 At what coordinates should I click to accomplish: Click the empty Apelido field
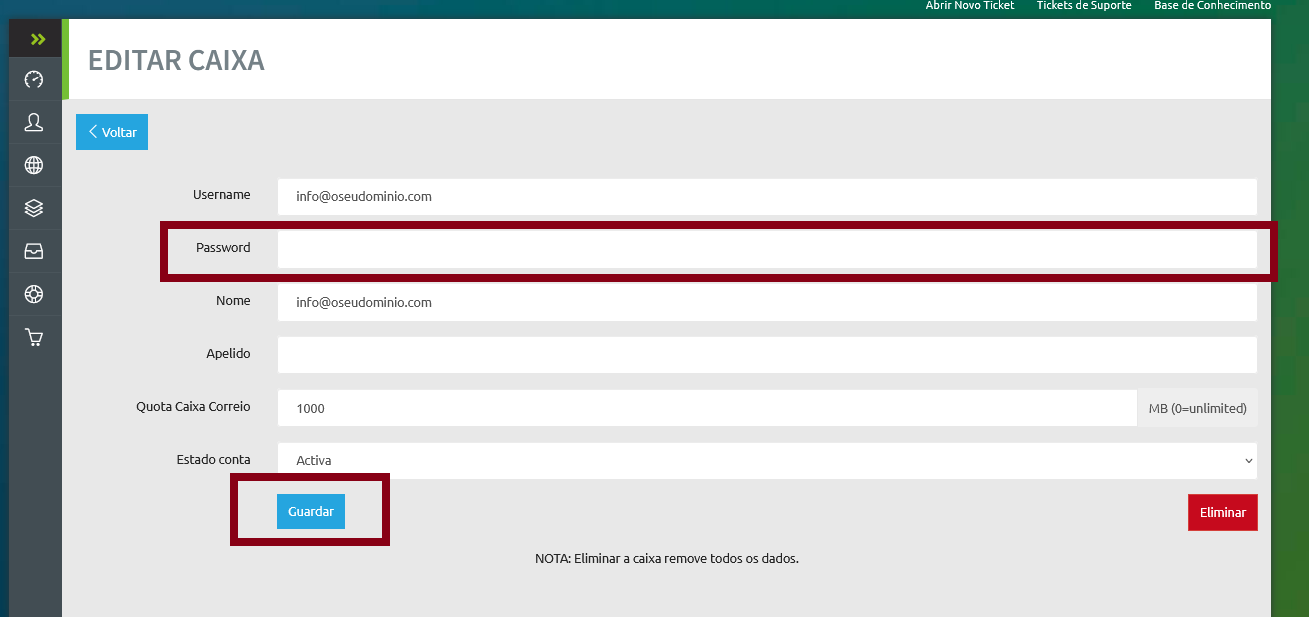(766, 355)
